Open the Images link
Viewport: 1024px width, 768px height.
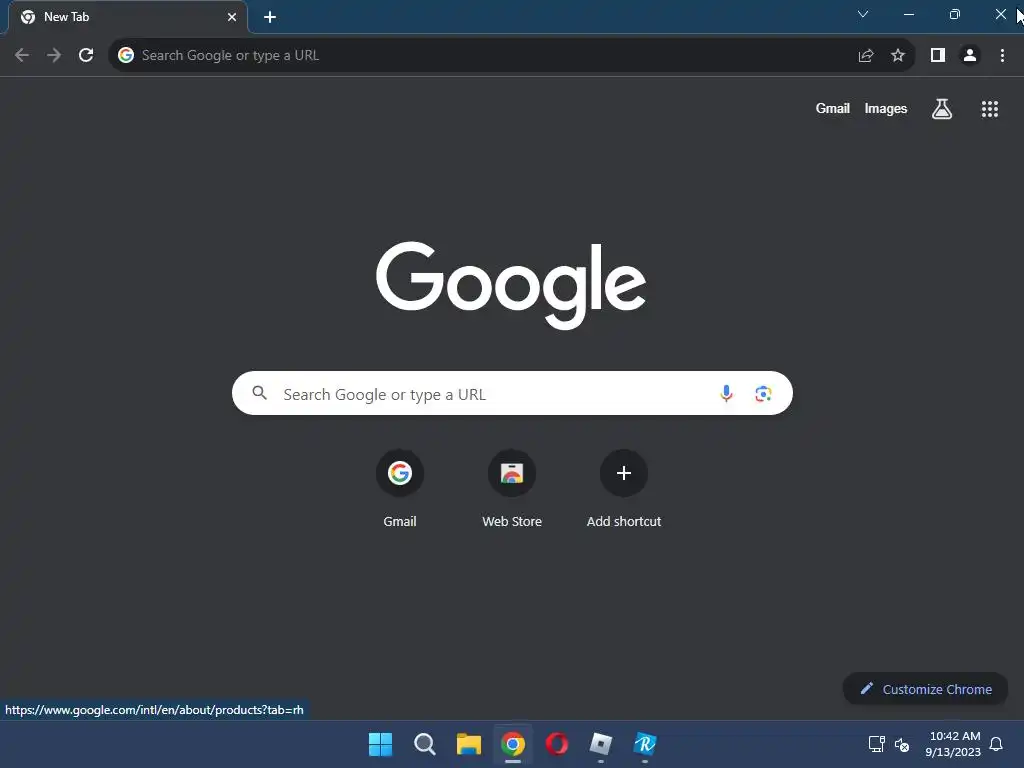pos(886,108)
